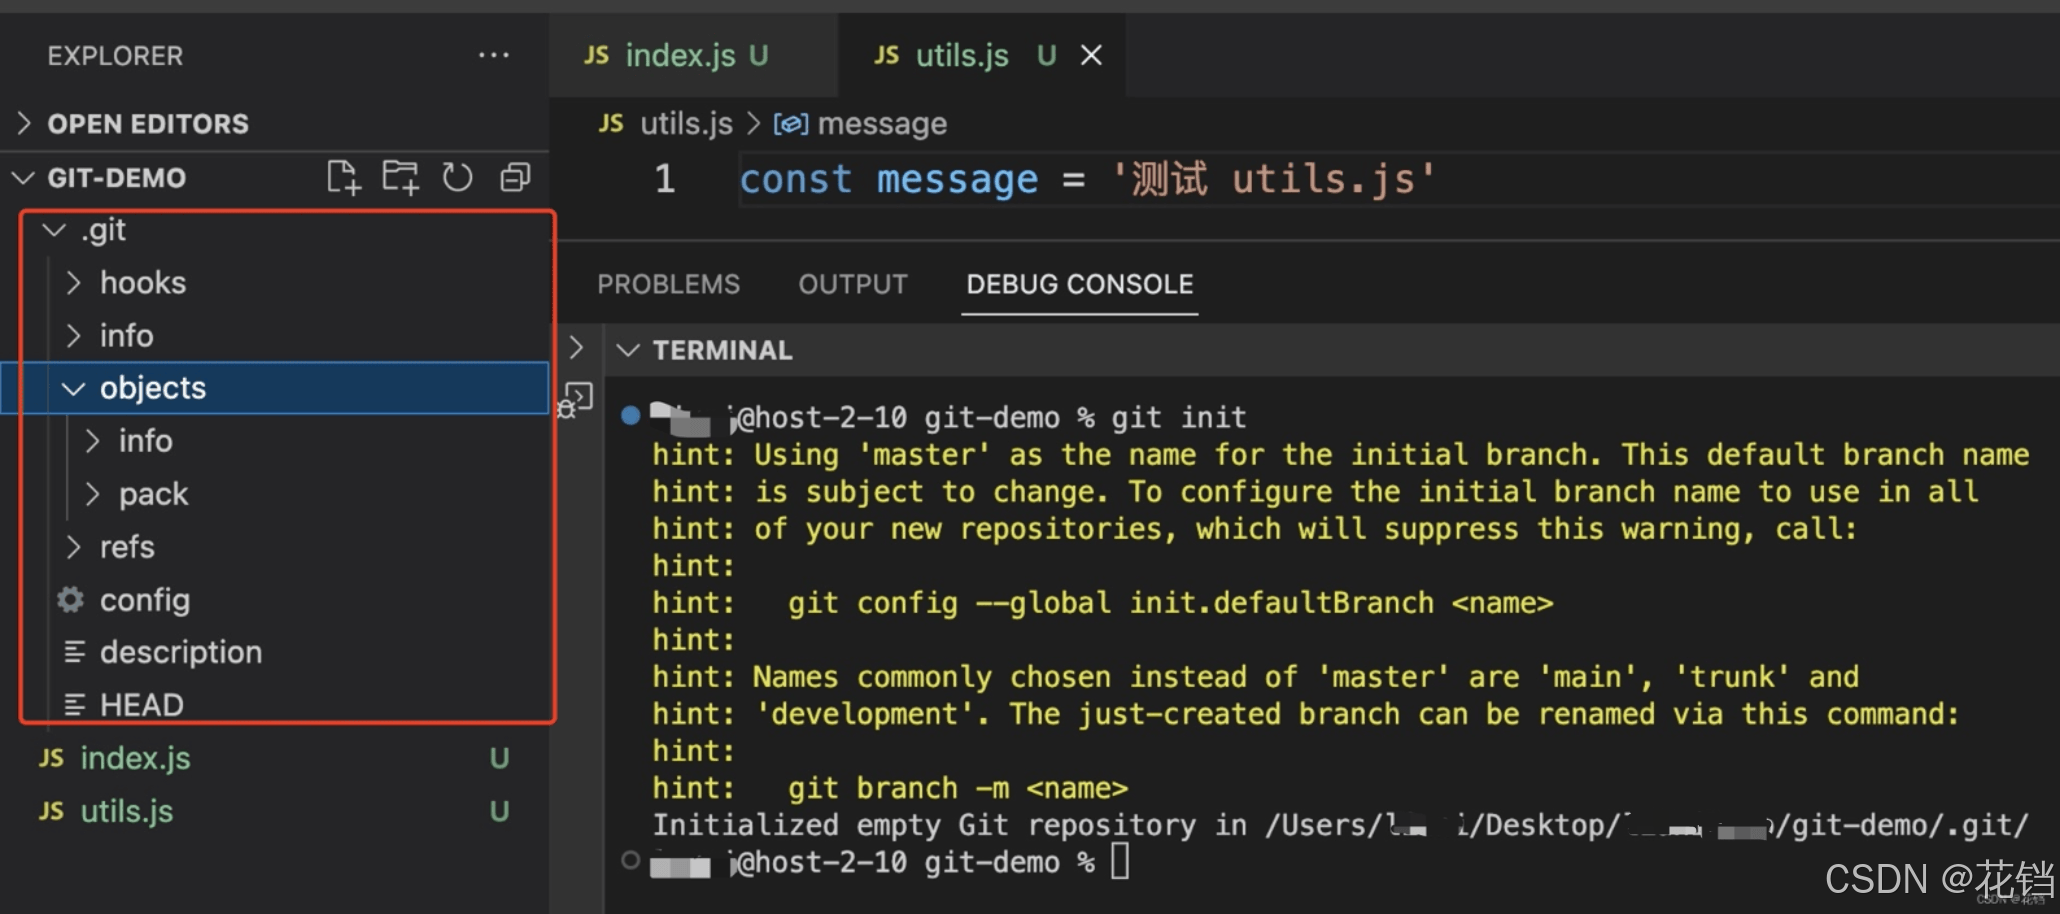Image resolution: width=2060 pixels, height=914 pixels.
Task: Close the utils.js editor tab
Action: coord(1092,55)
